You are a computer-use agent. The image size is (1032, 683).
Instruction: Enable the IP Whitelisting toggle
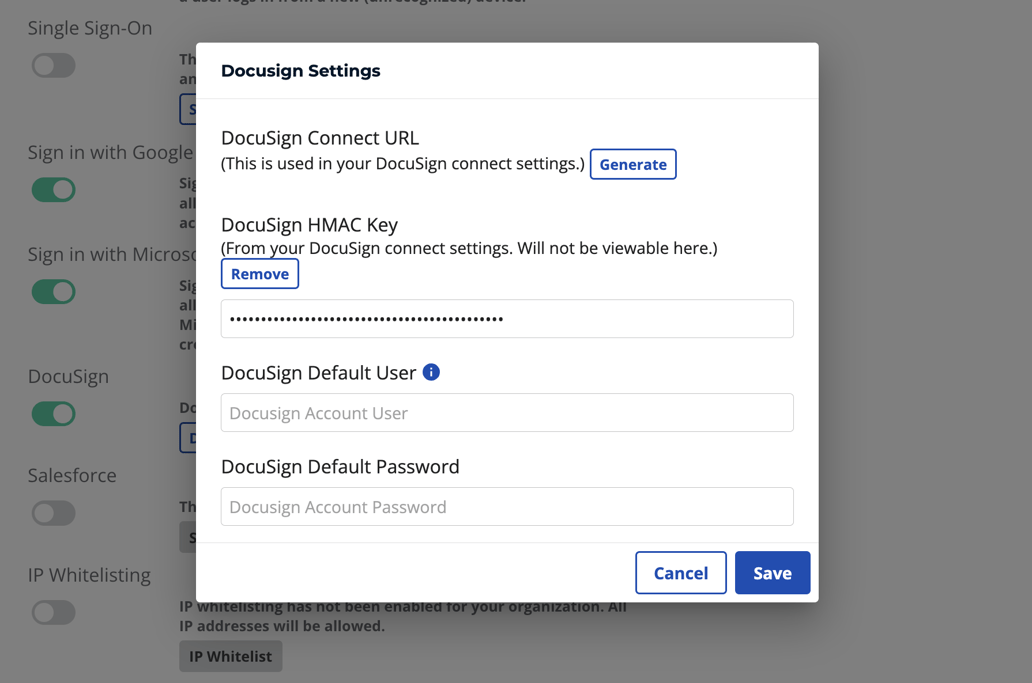point(53,612)
